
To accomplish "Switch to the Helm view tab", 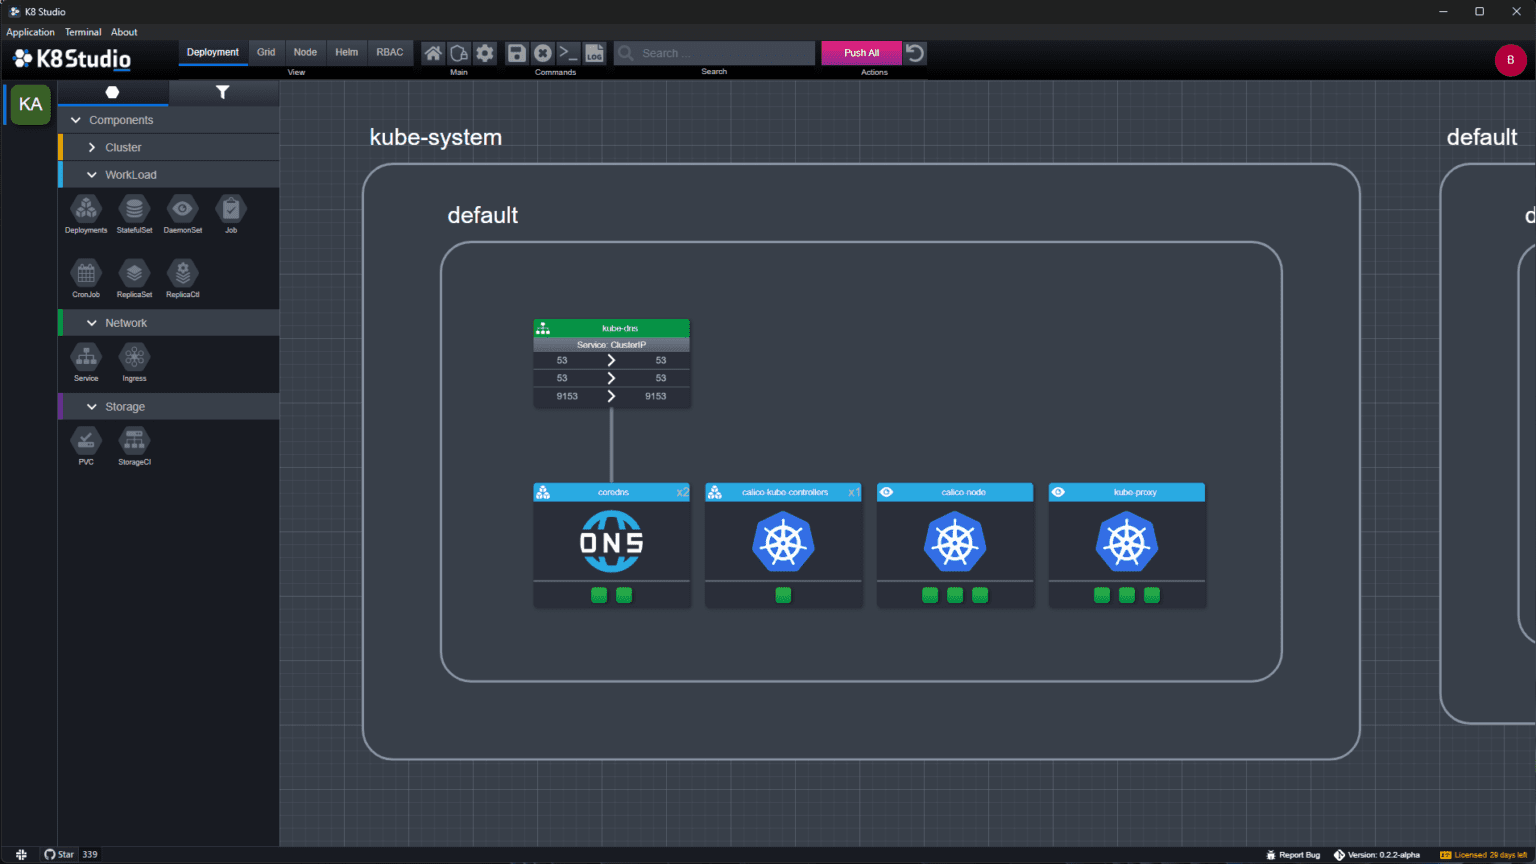I will (346, 52).
